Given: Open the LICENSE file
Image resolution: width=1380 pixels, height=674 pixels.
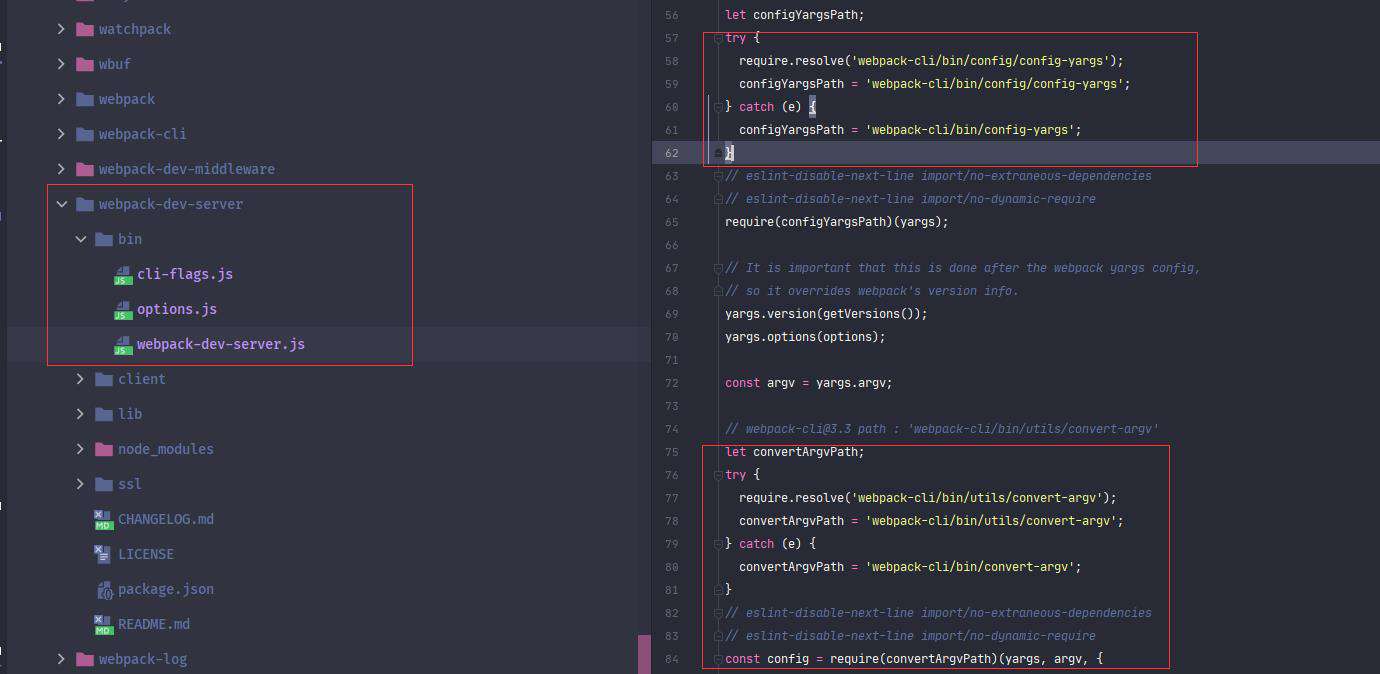Looking at the screenshot, I should coord(146,554).
